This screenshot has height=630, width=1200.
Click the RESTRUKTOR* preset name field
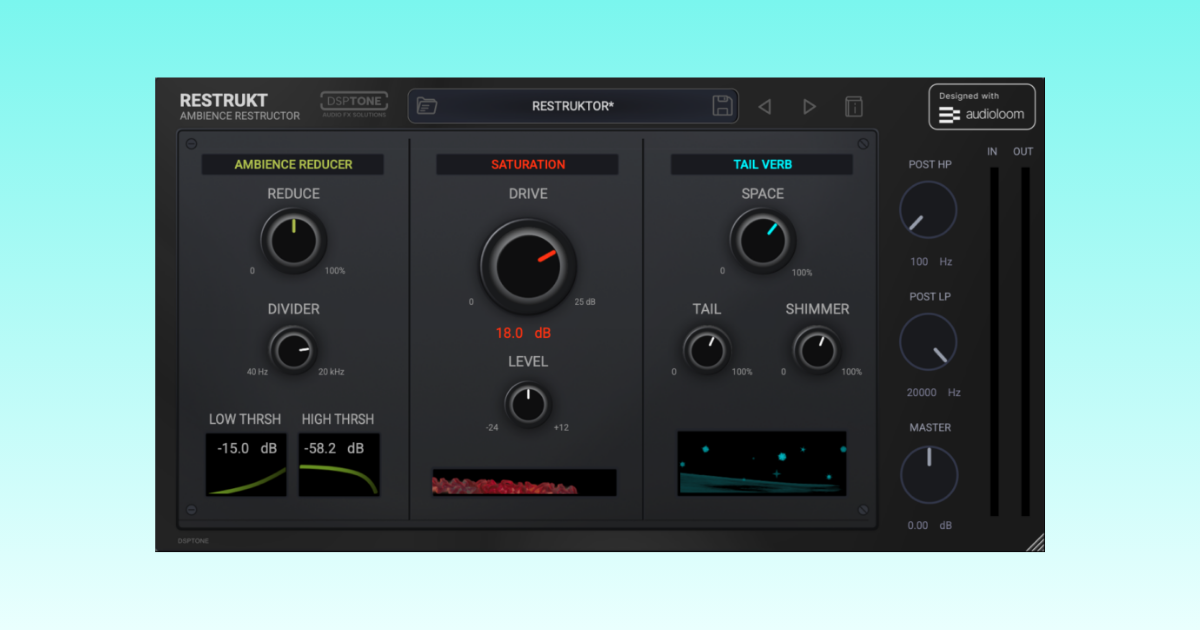click(573, 106)
